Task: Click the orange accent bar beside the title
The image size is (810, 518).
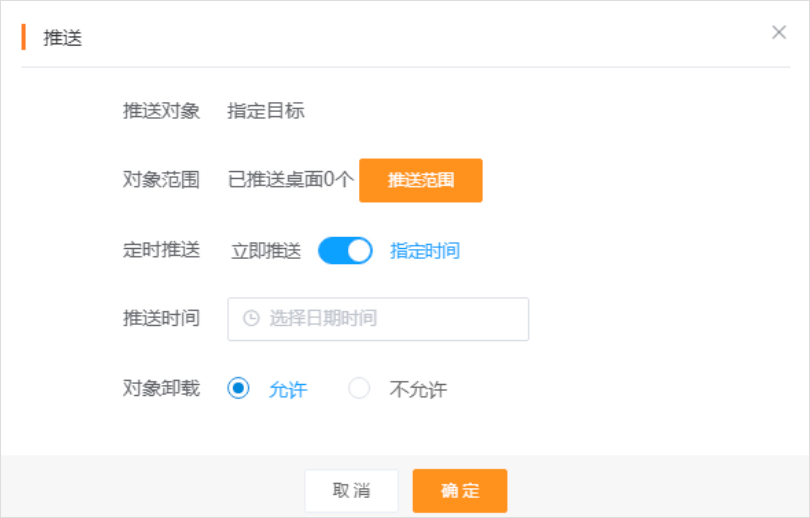Action: pos(23,38)
